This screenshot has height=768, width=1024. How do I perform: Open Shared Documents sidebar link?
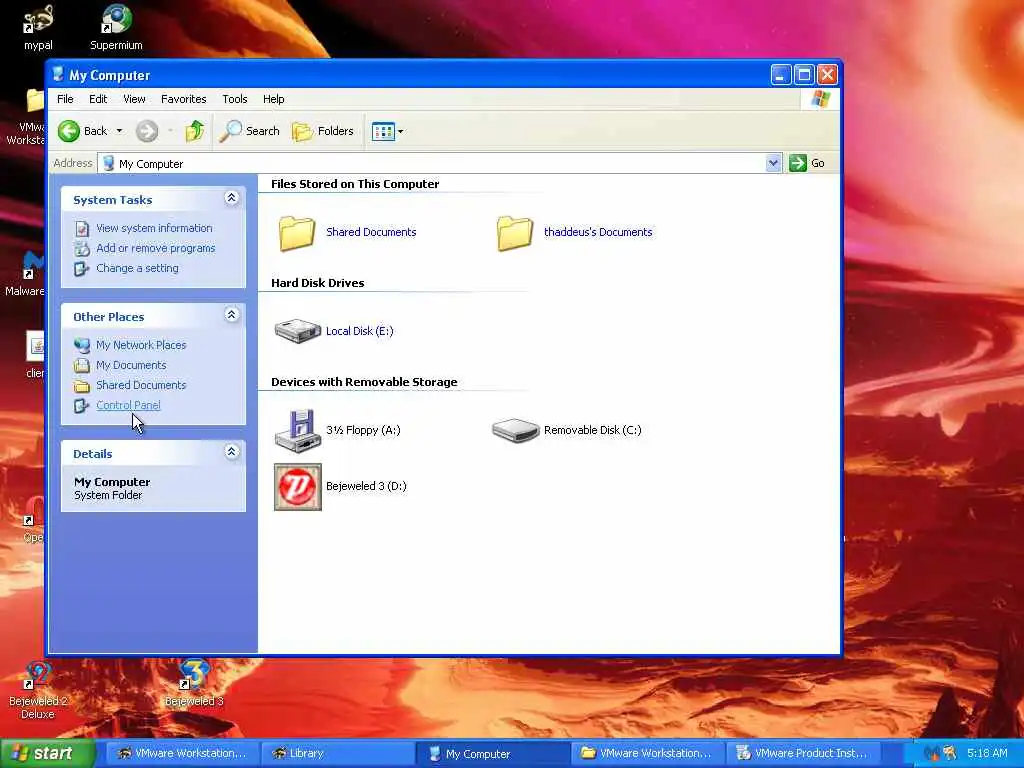[141, 385]
